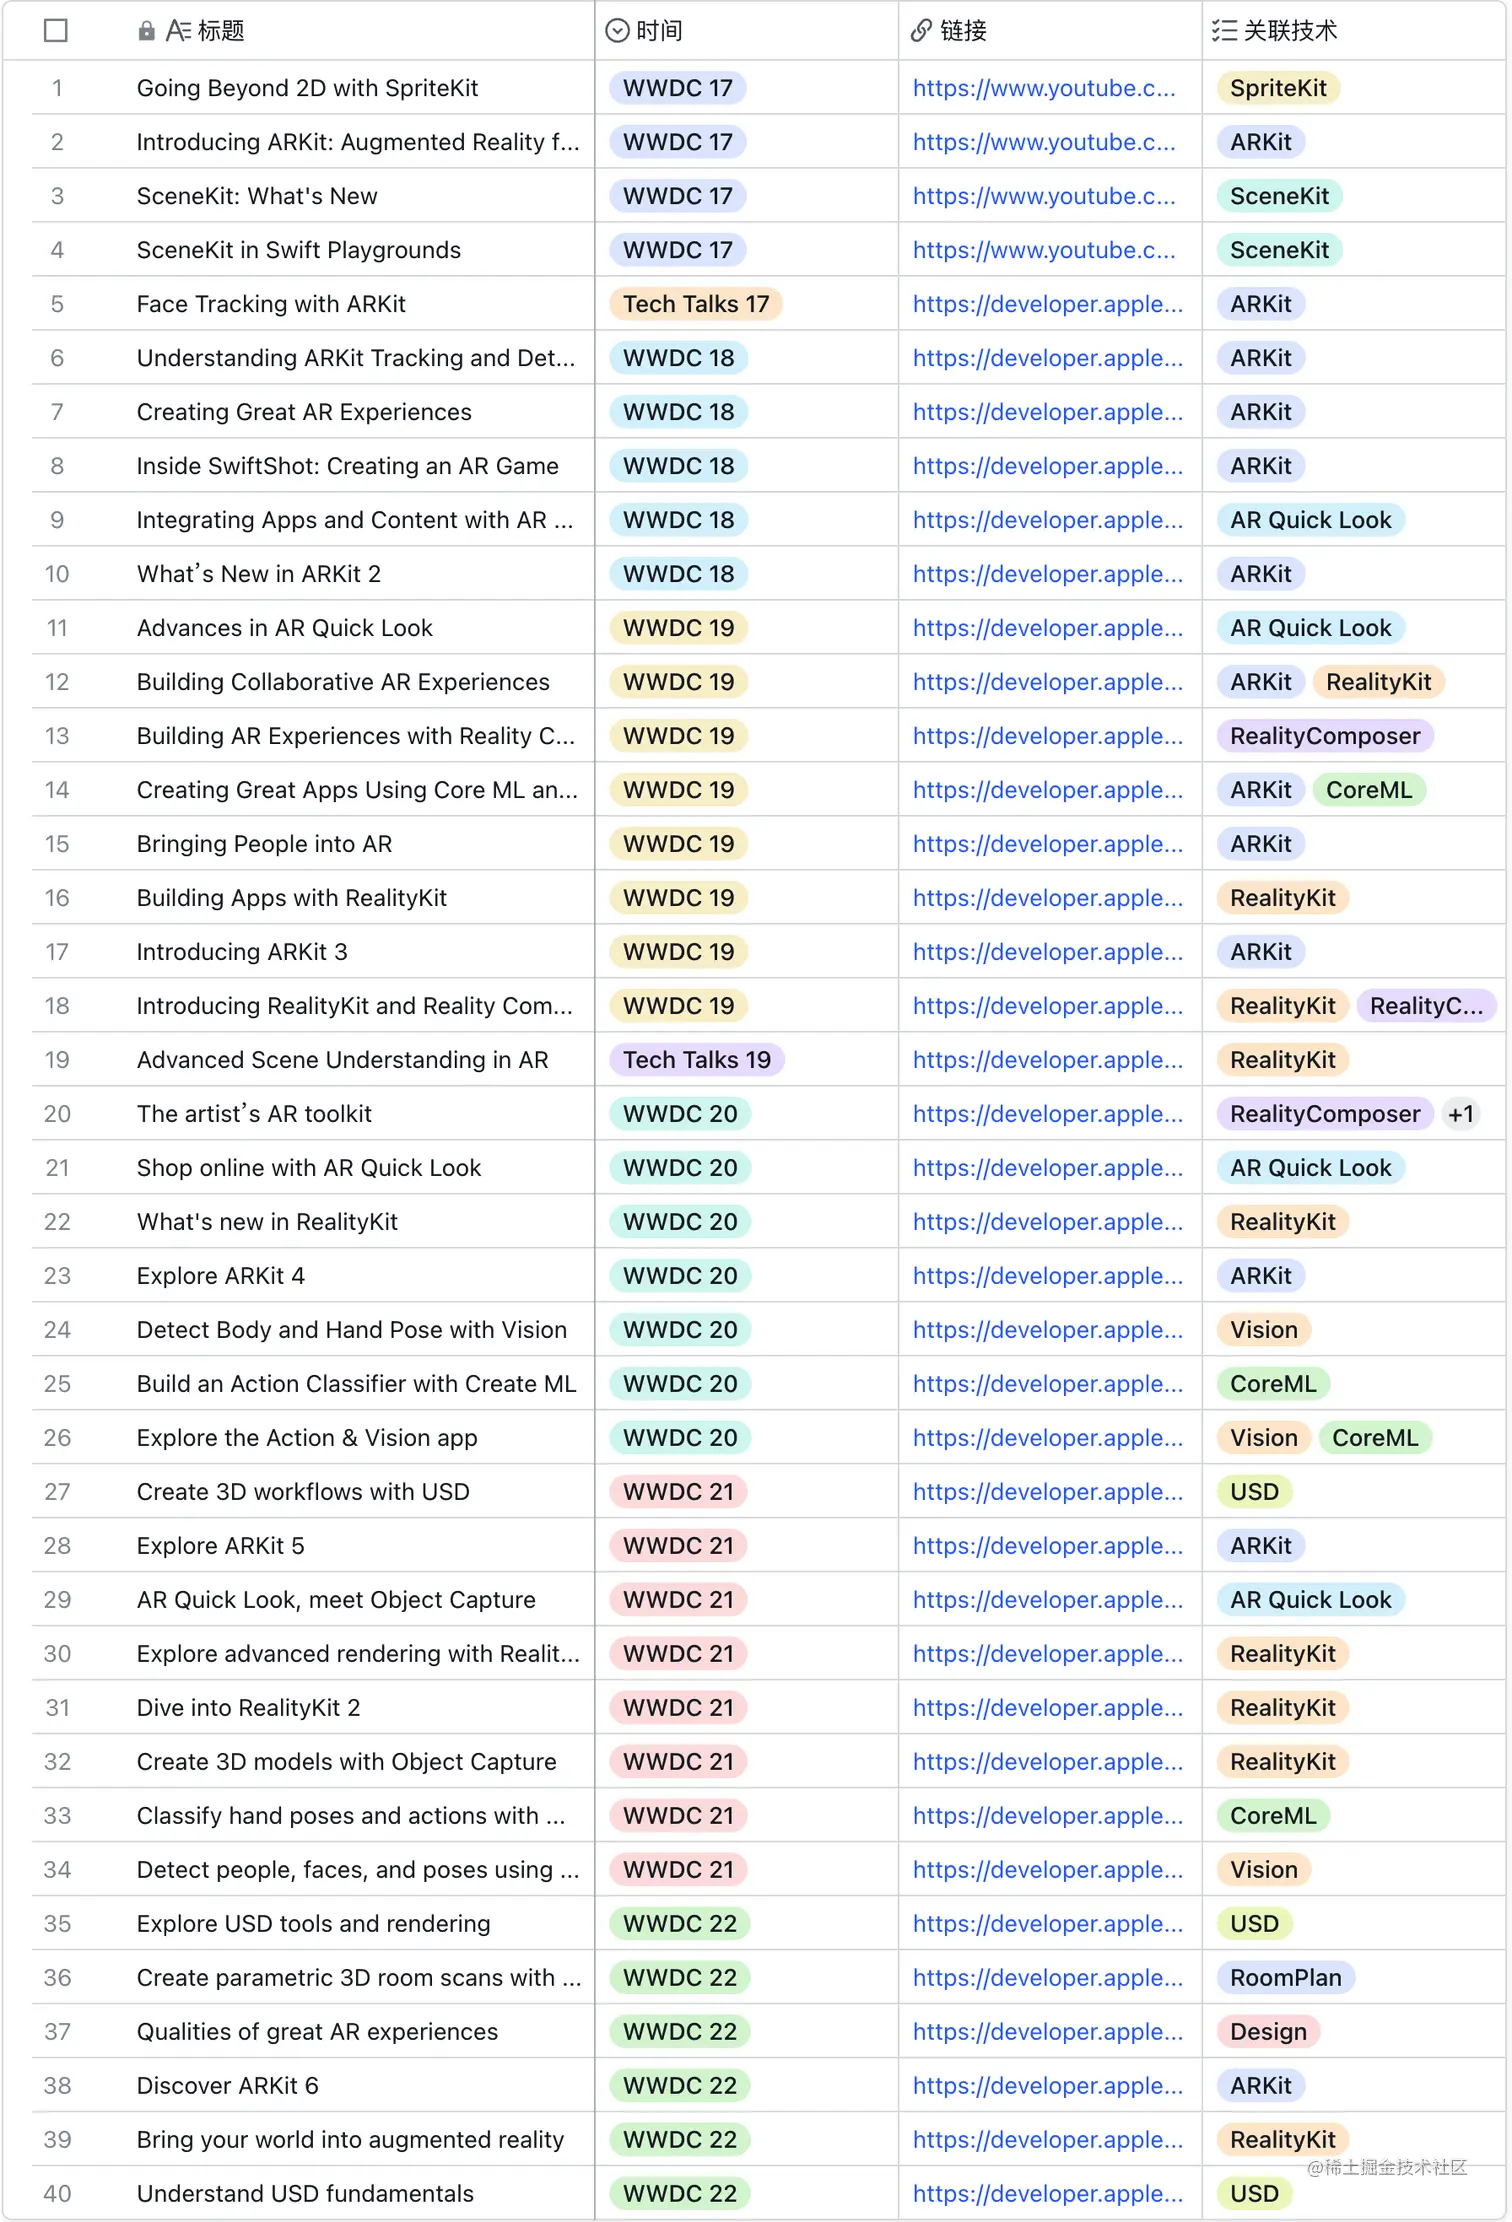Select title 'Shop online with AR Quick Look'
1512x2222 pixels.
coord(309,1168)
